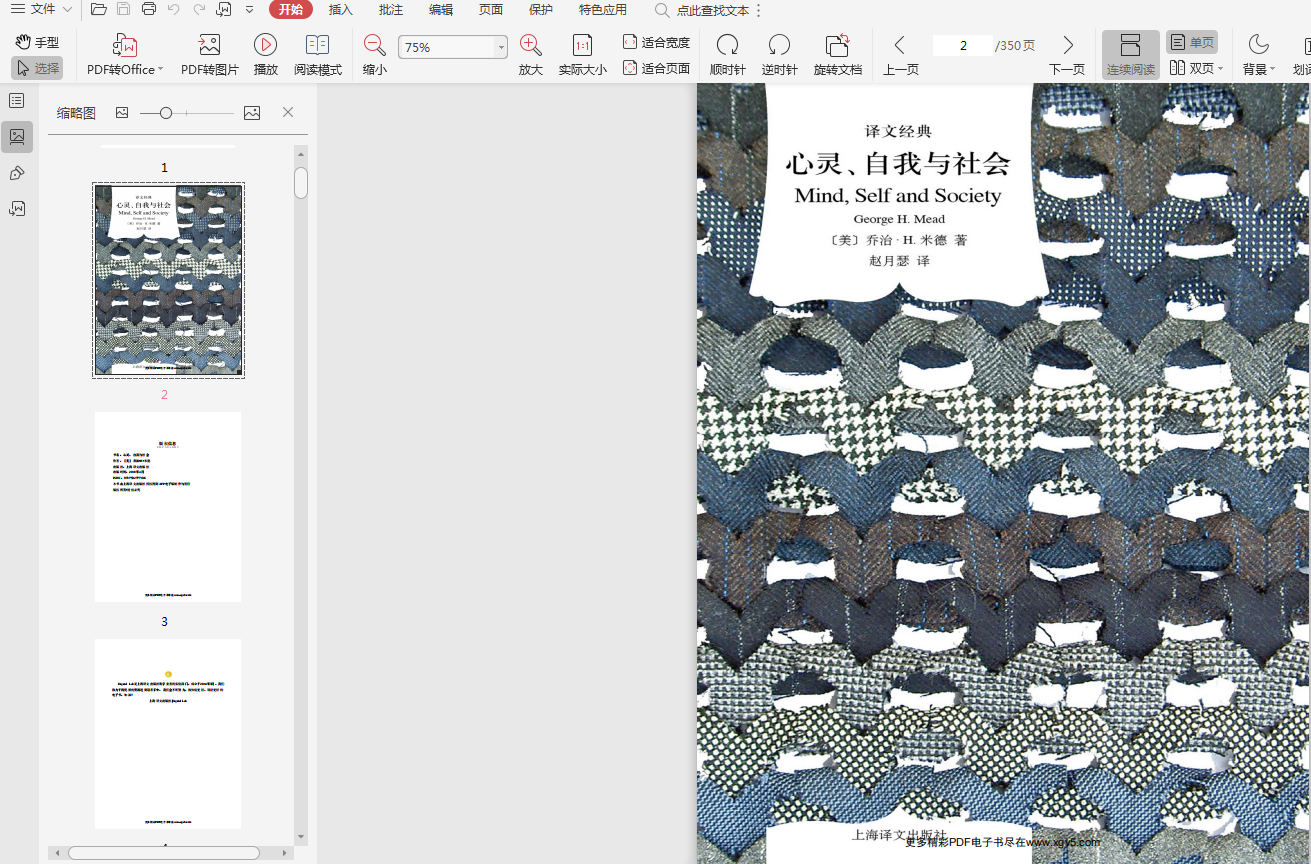
Task: Start slideshow with 播放 icon
Action: (265, 46)
